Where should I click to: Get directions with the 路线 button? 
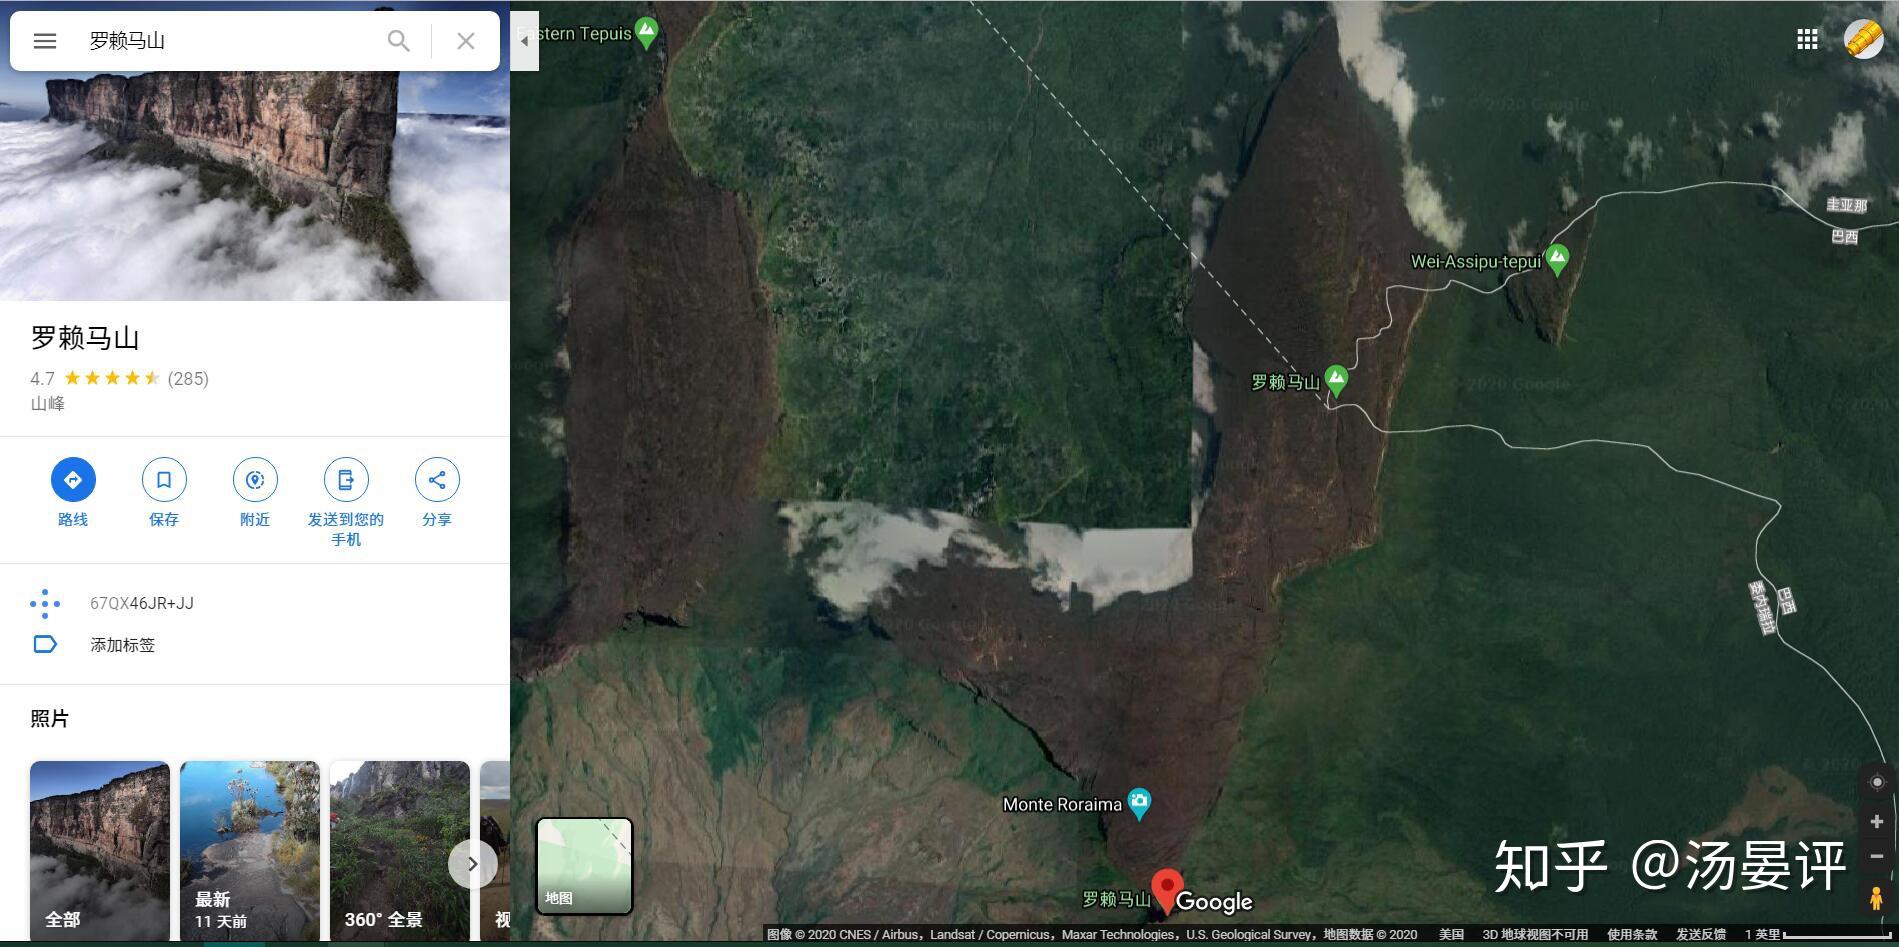pos(73,480)
